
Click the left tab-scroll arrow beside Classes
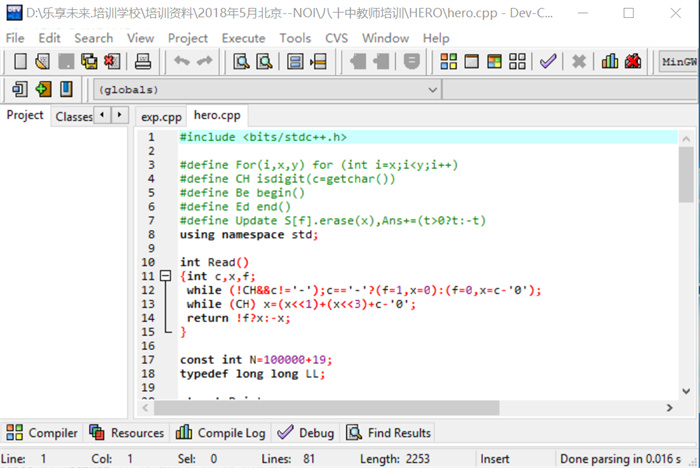point(102,115)
